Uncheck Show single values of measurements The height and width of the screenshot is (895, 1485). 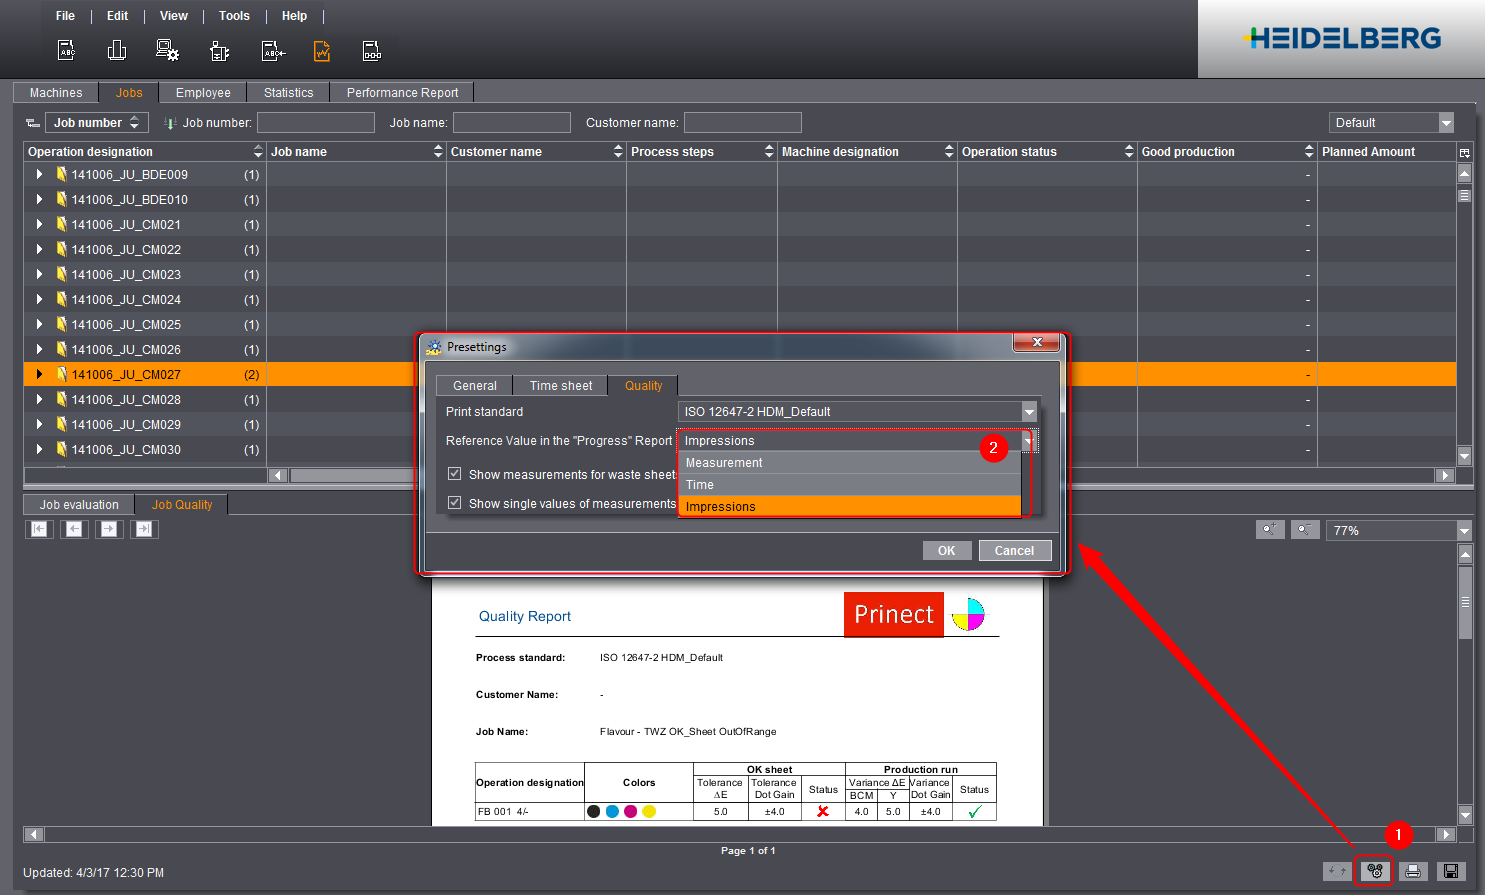[455, 503]
